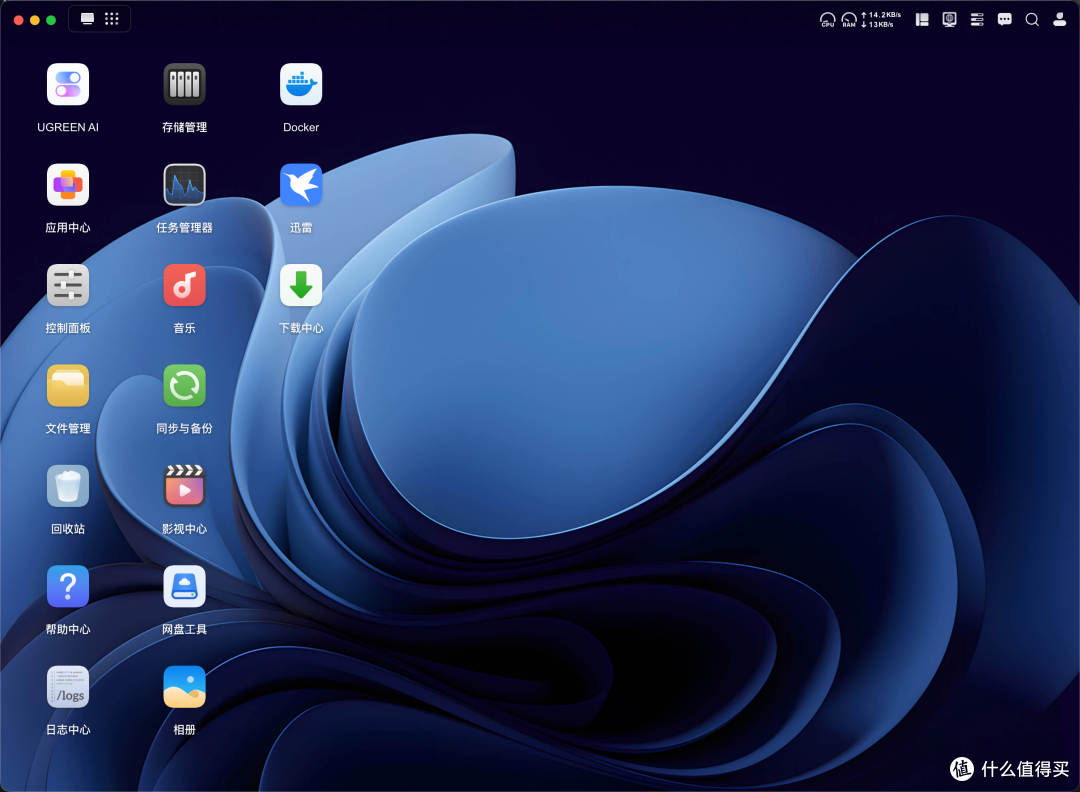Open the 任务管理器 task manager

coord(184,185)
